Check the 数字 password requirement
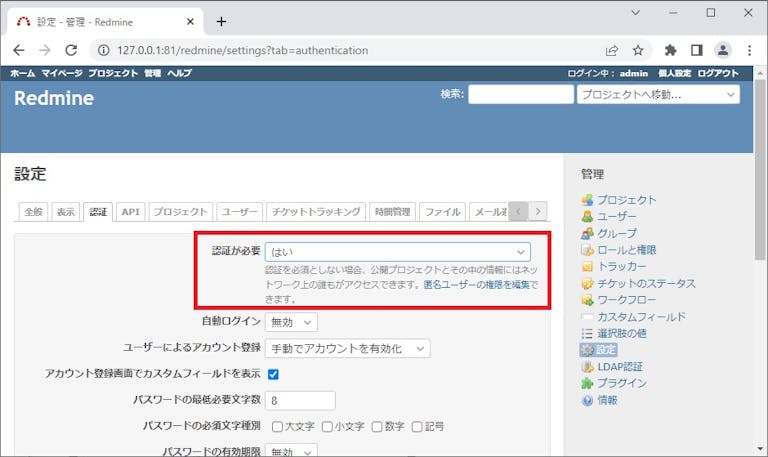Image resolution: width=768 pixels, height=457 pixels. pos(377,427)
